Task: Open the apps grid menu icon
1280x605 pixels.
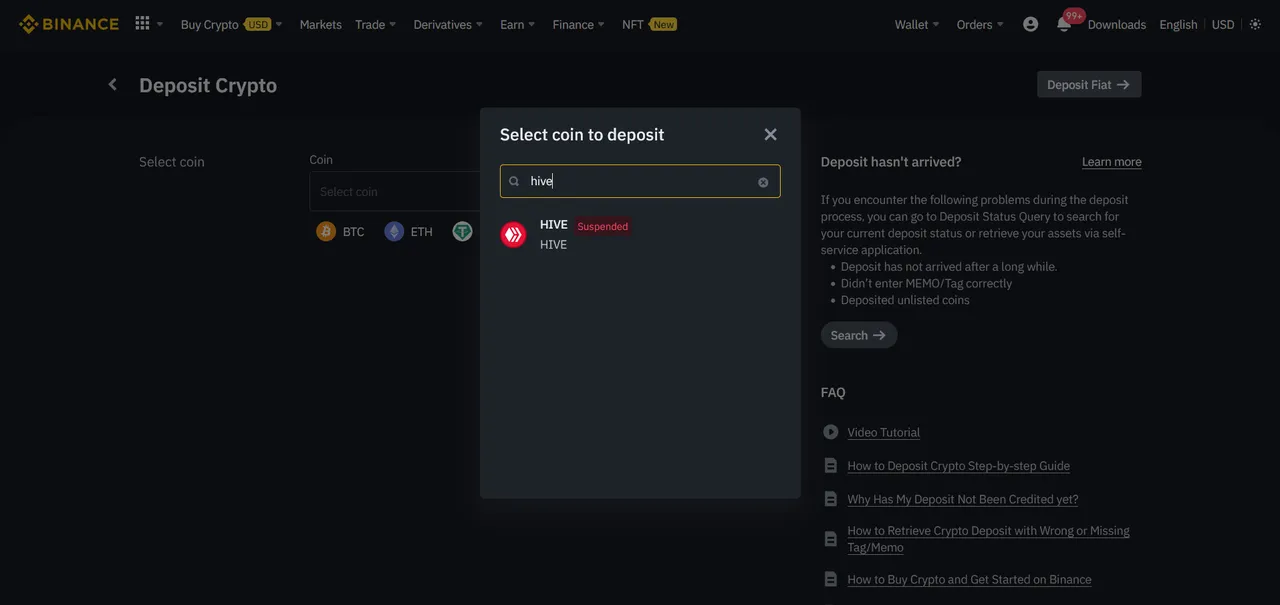Action: click(142, 23)
